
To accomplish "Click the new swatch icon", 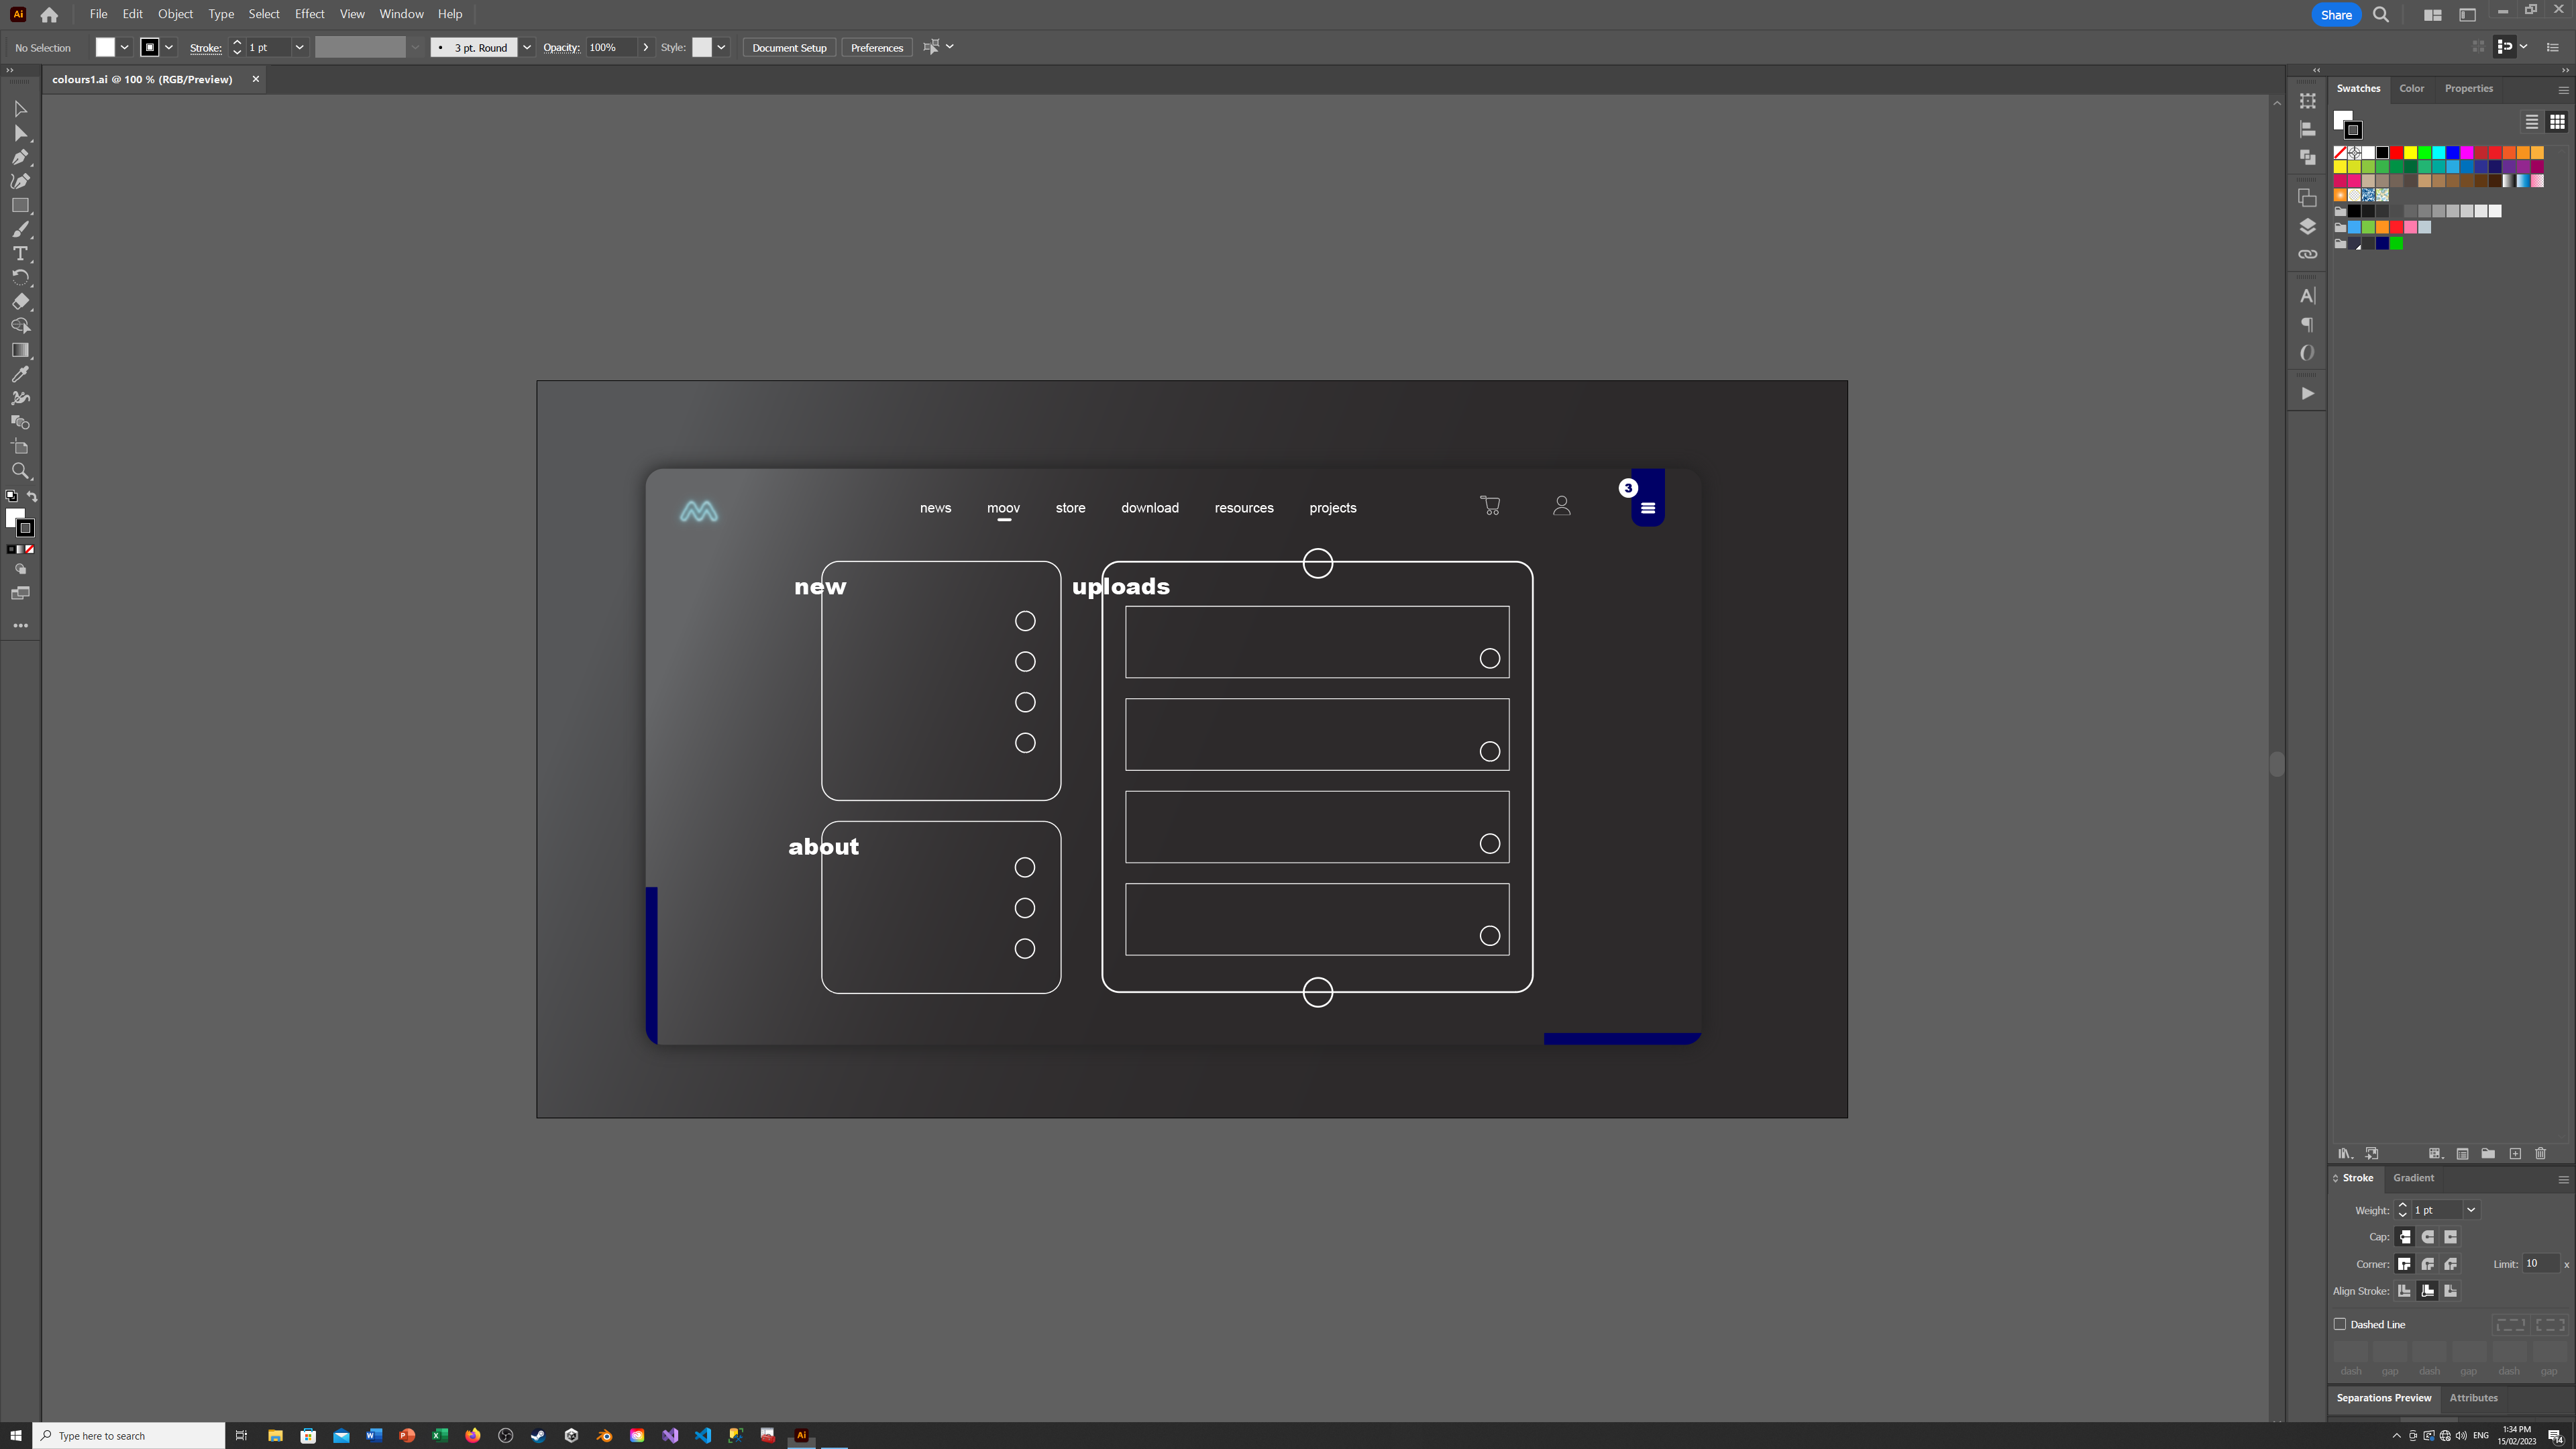I will coord(2515,1153).
